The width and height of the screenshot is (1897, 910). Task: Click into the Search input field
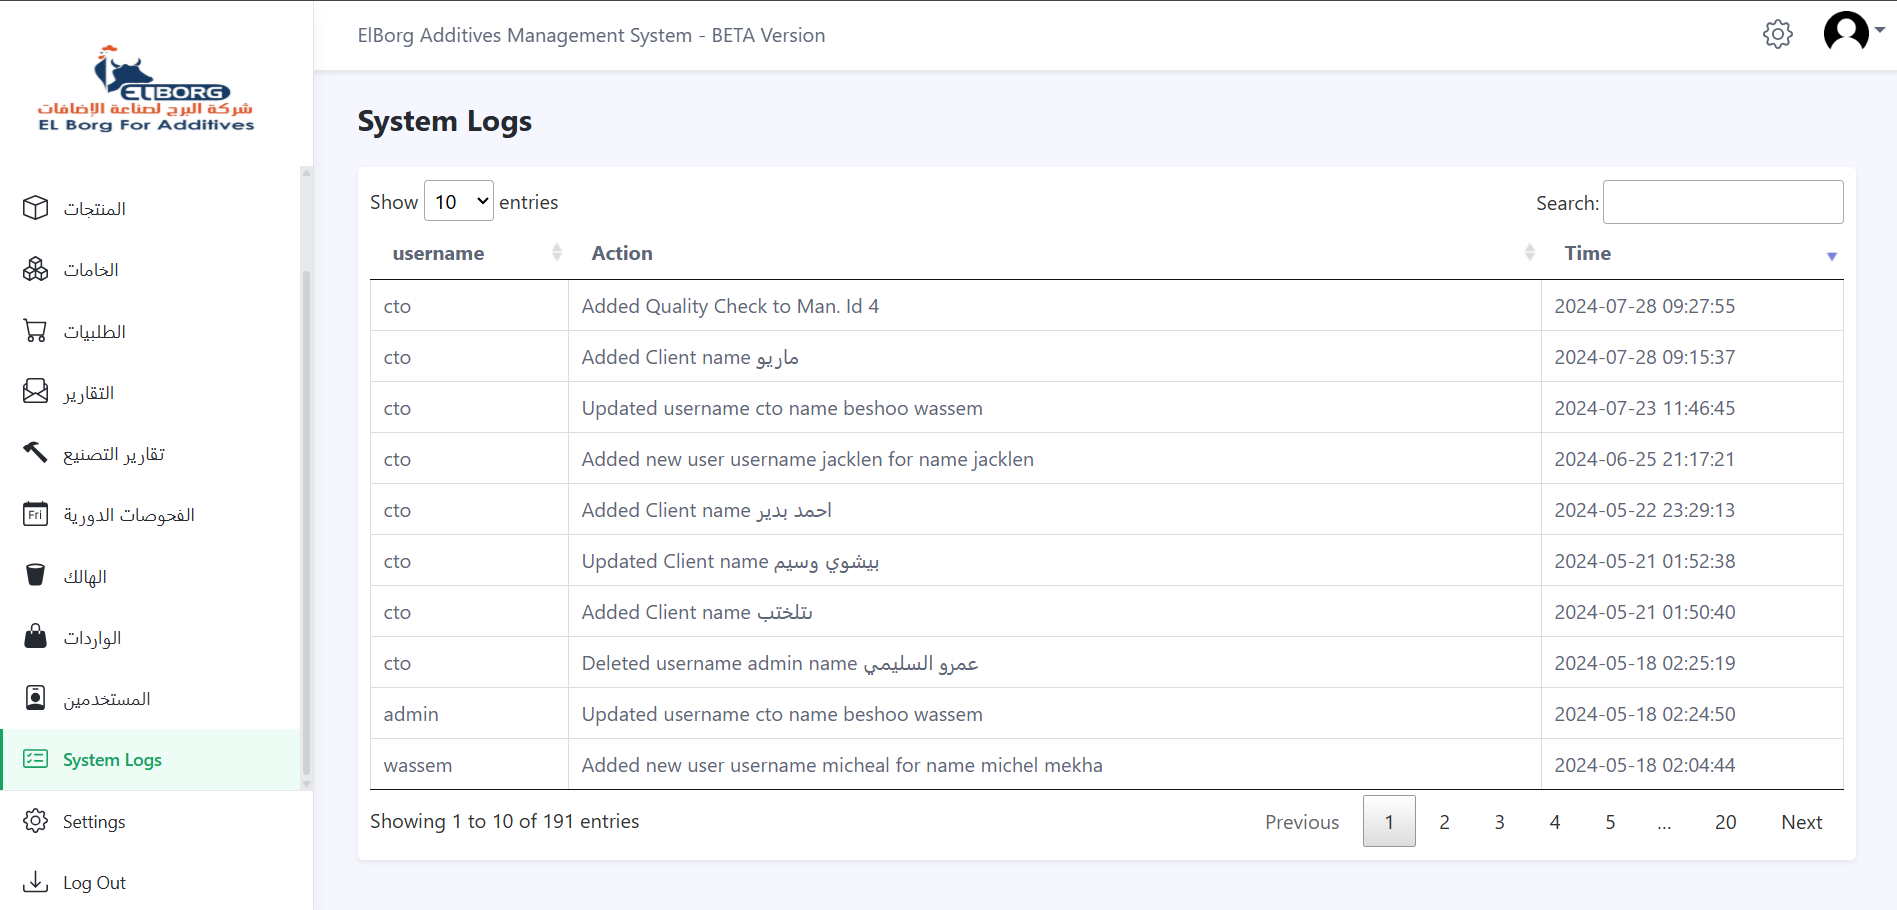pos(1722,203)
